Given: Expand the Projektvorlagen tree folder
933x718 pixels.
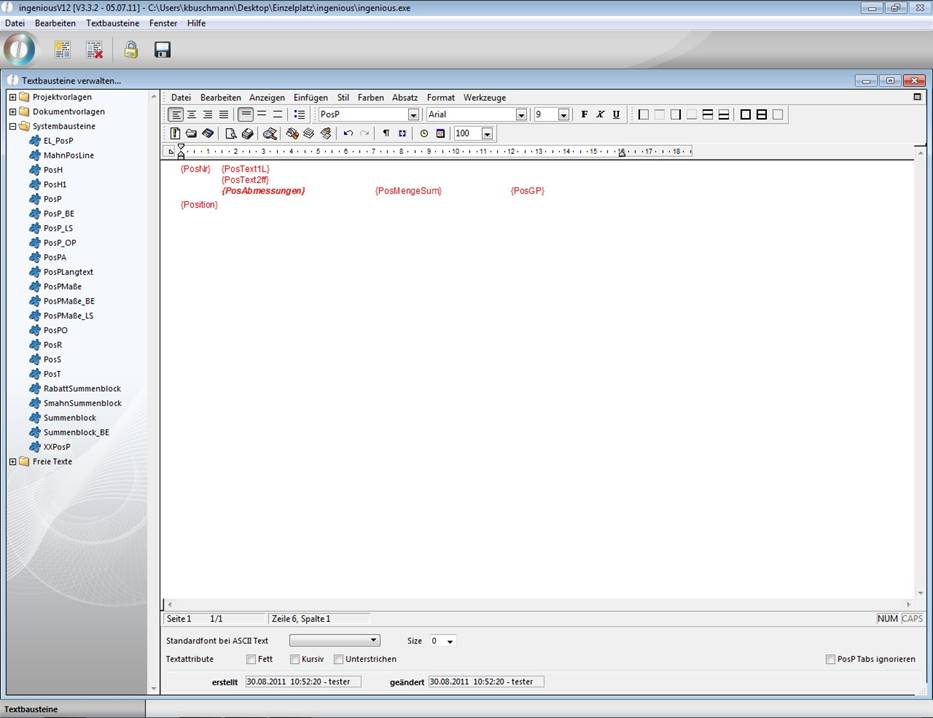Looking at the screenshot, I should [12, 97].
